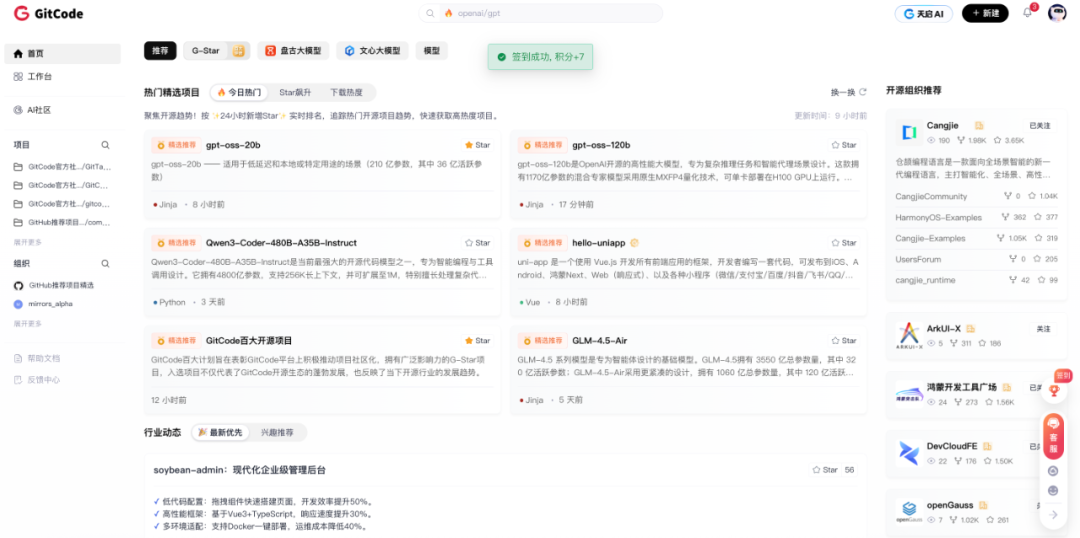The height and width of the screenshot is (538, 1080).
Task: Search projects using the sidebar 项目 magnifier
Action: point(105,145)
